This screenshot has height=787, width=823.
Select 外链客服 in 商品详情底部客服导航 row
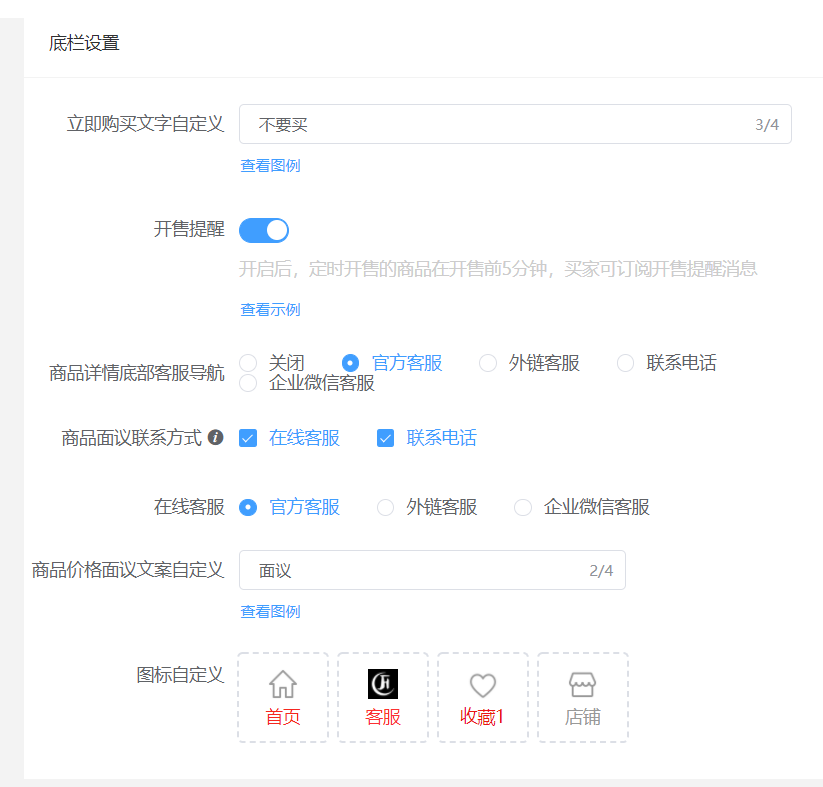point(488,363)
